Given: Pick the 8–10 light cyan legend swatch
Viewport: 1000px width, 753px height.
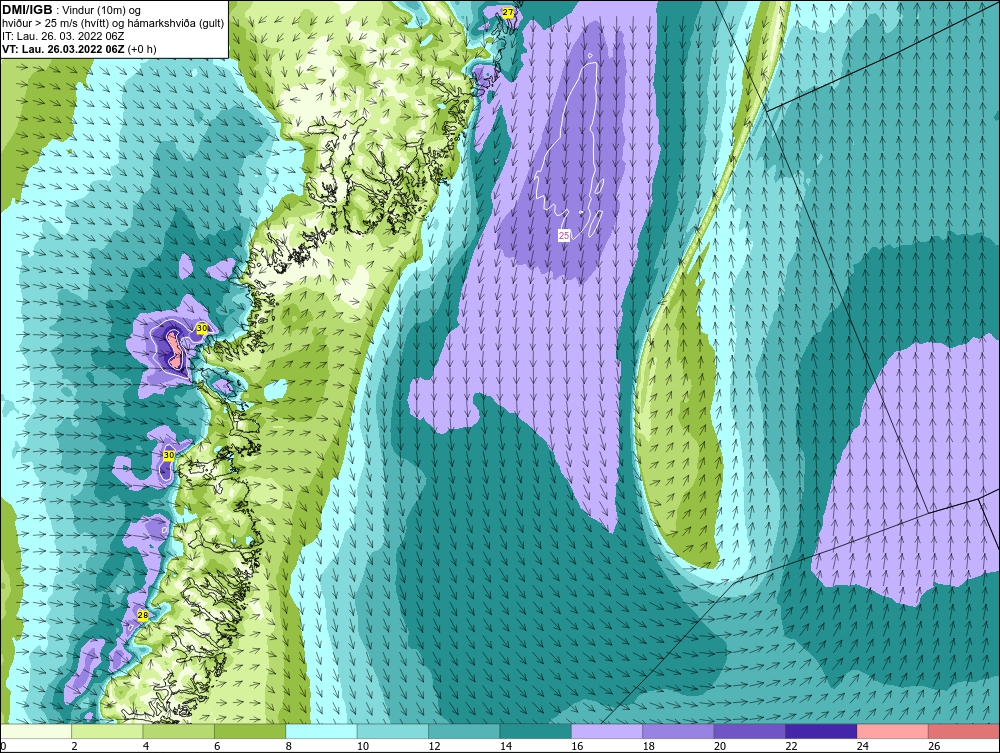Looking at the screenshot, I should pyautogui.click(x=321, y=731).
